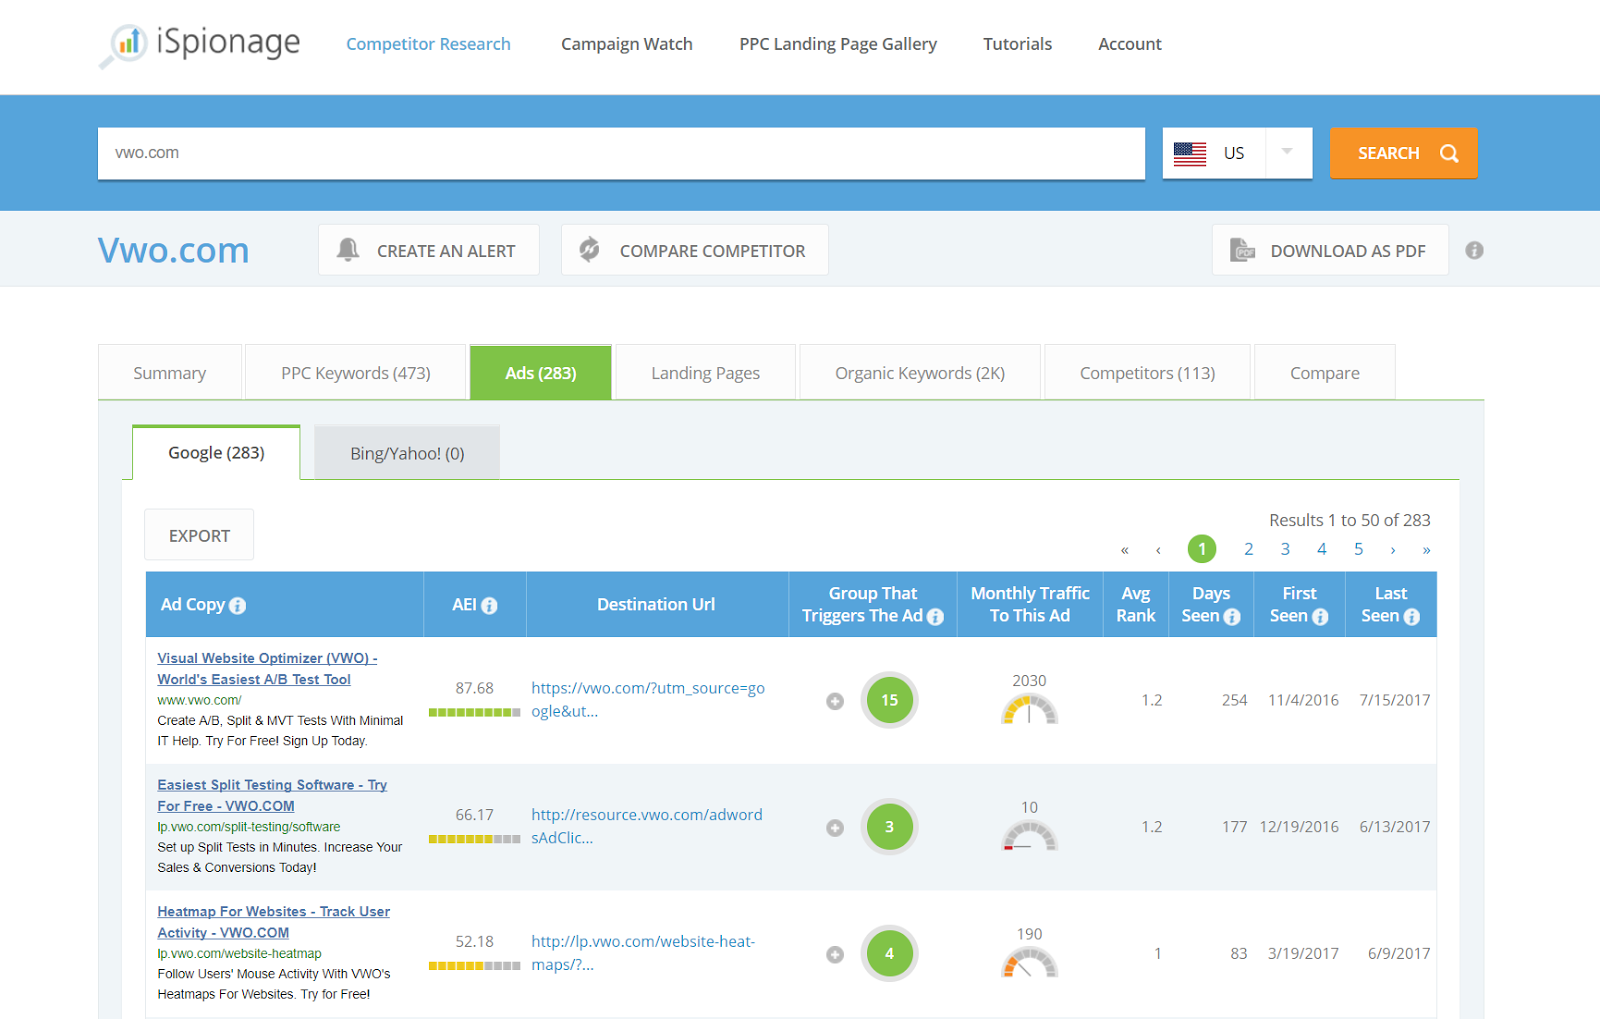The width and height of the screenshot is (1600, 1019).
Task: Open Heatmap For Websites ad link
Action: (273, 922)
